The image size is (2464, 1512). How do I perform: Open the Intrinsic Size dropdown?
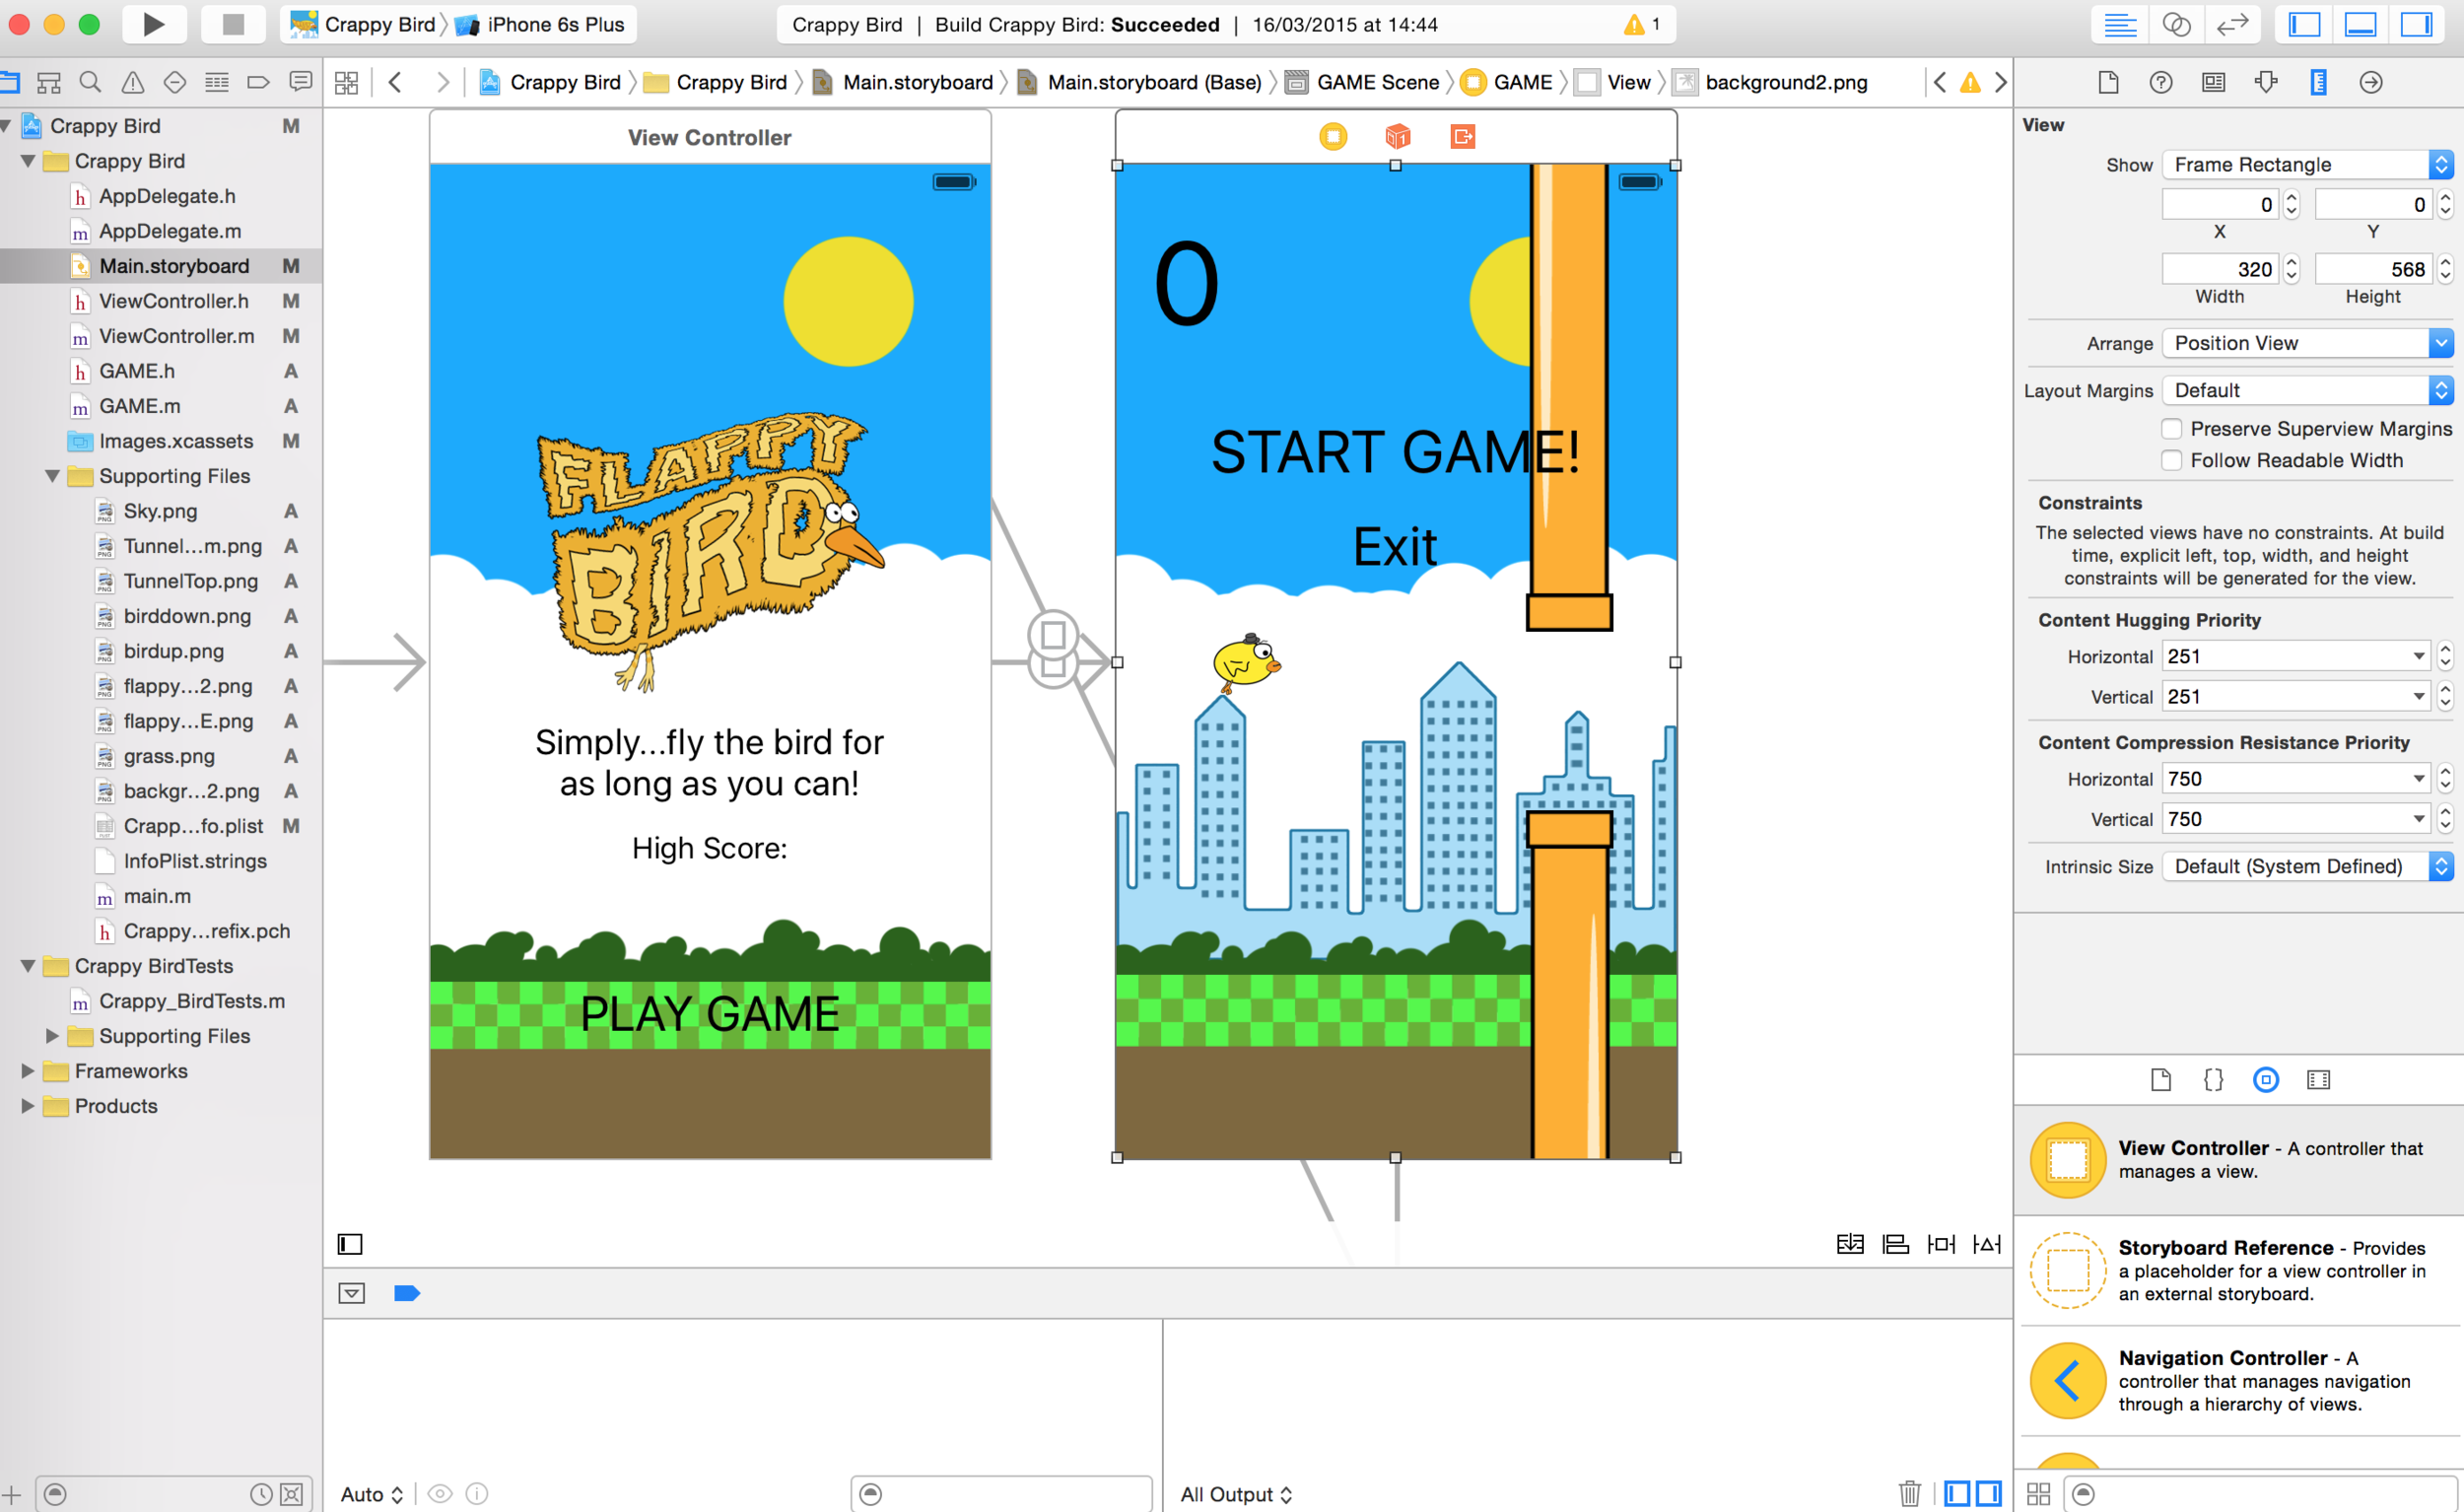(x=2307, y=866)
